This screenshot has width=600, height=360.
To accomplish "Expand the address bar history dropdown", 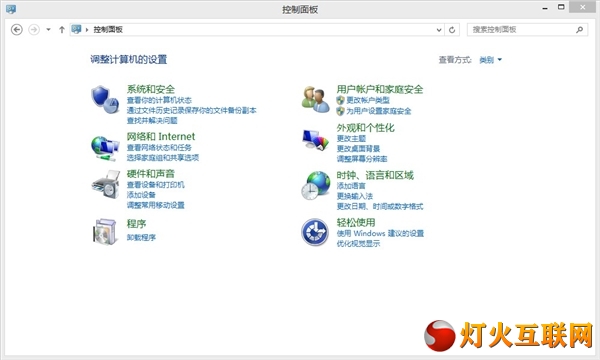I will (x=439, y=29).
